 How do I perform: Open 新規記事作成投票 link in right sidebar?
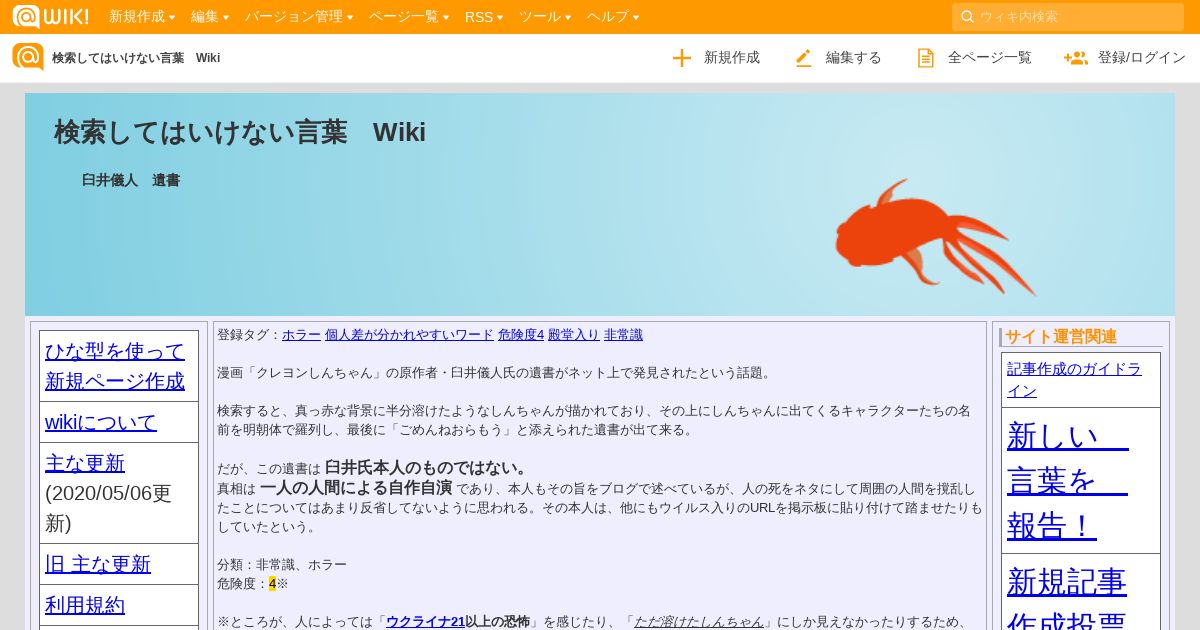pyautogui.click(x=1067, y=600)
